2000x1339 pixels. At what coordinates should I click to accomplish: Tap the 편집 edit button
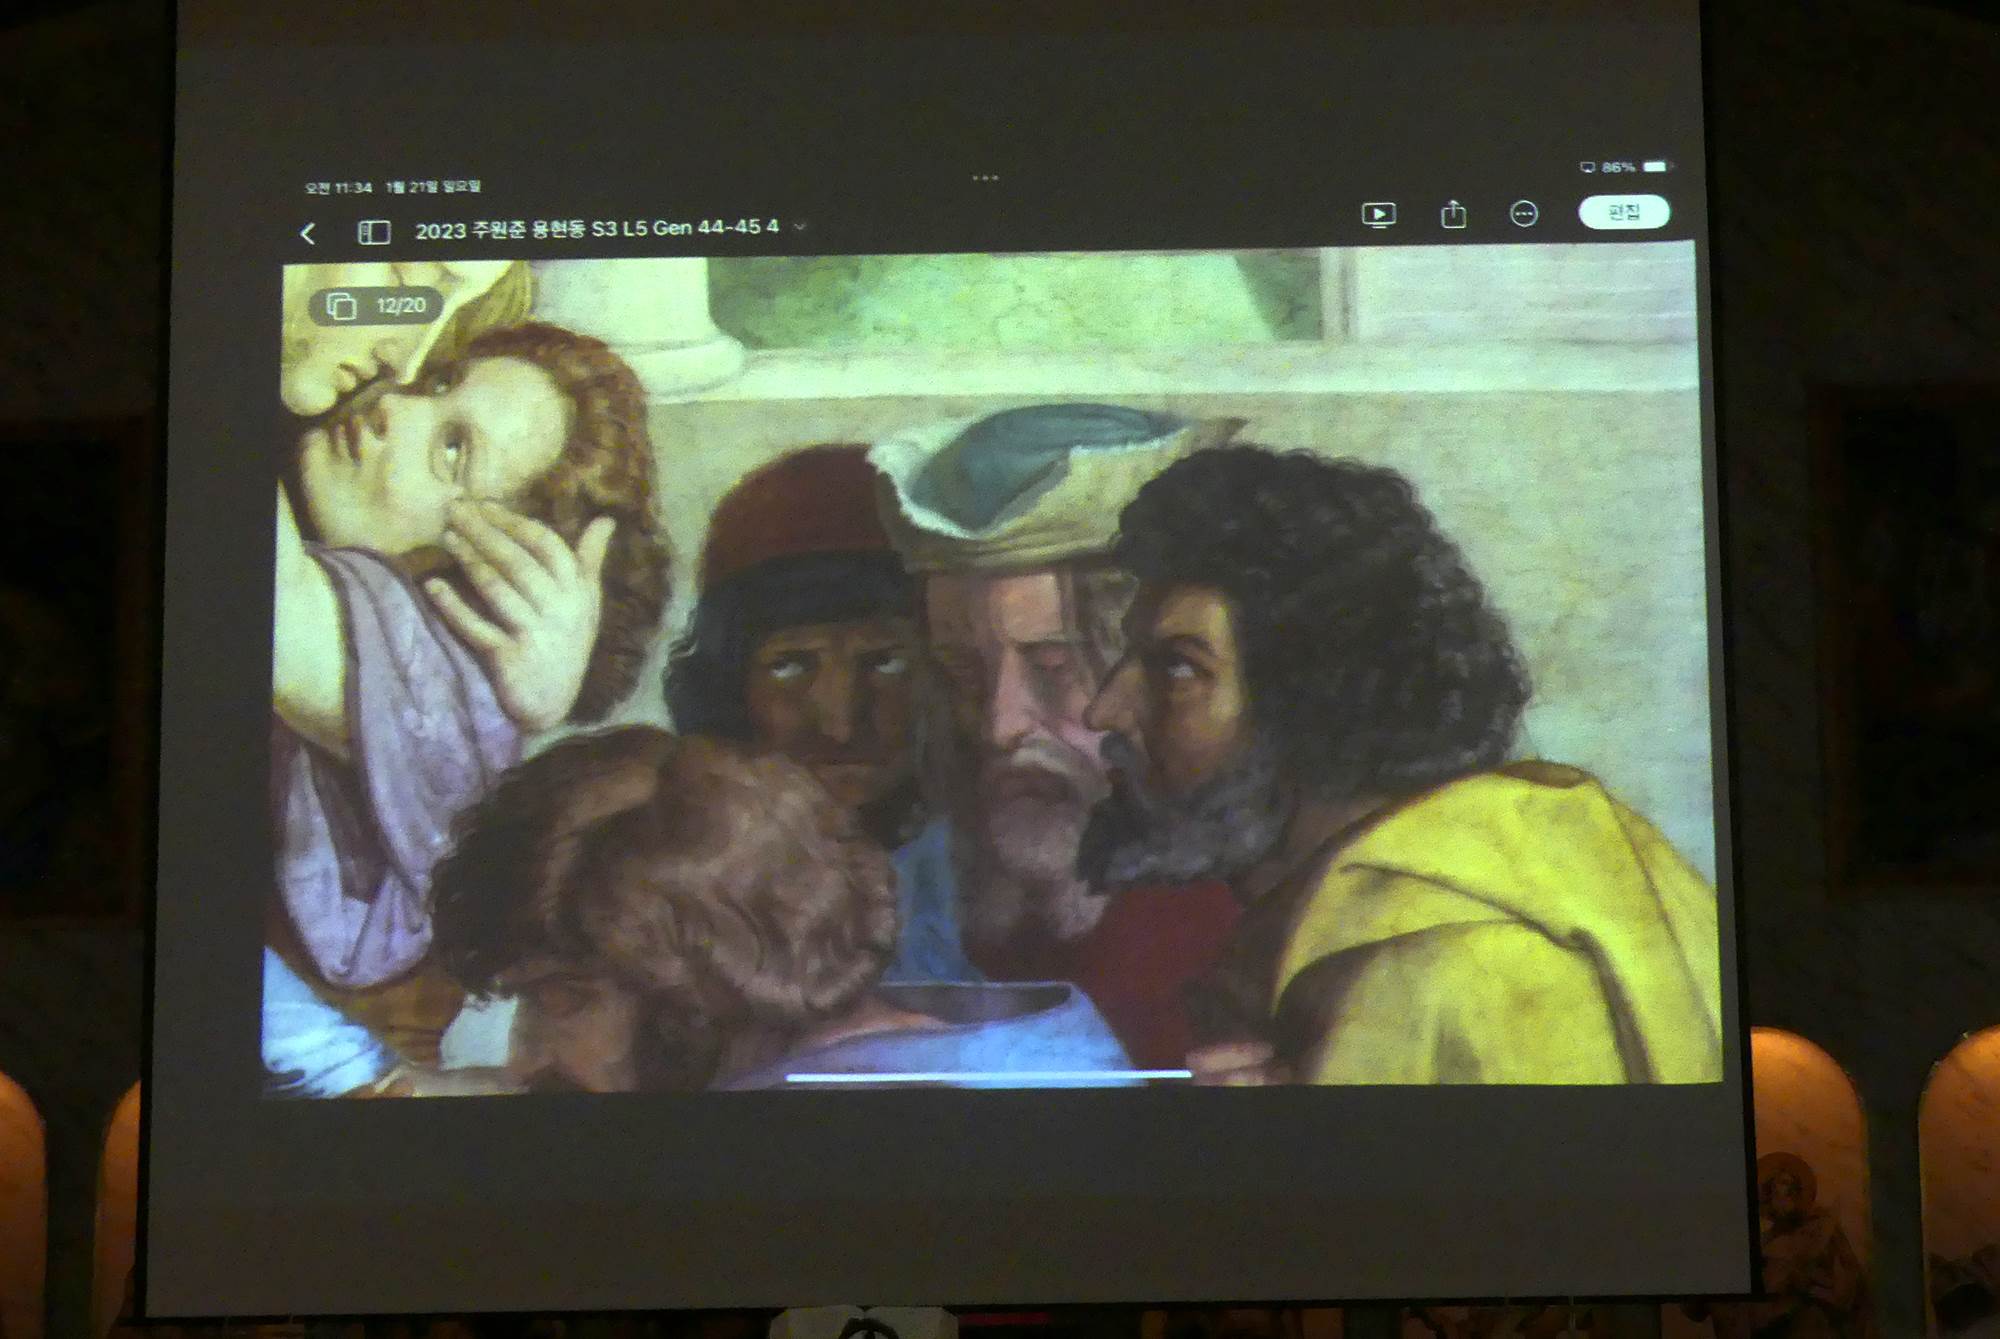click(1624, 211)
